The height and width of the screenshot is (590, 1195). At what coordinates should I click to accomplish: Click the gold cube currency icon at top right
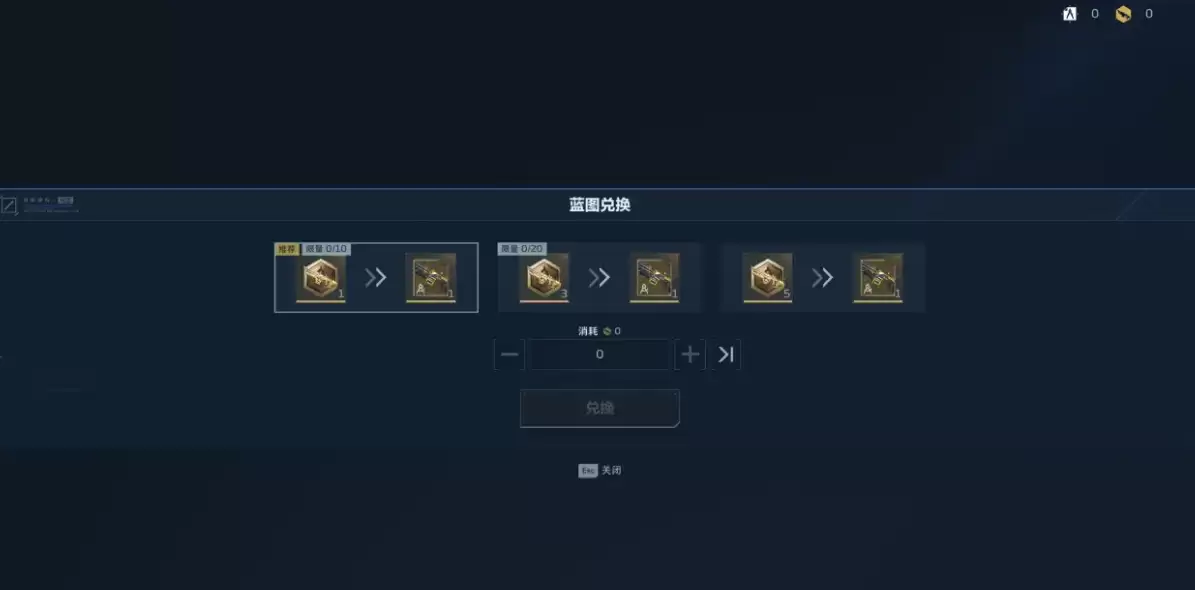pyautogui.click(x=1123, y=14)
